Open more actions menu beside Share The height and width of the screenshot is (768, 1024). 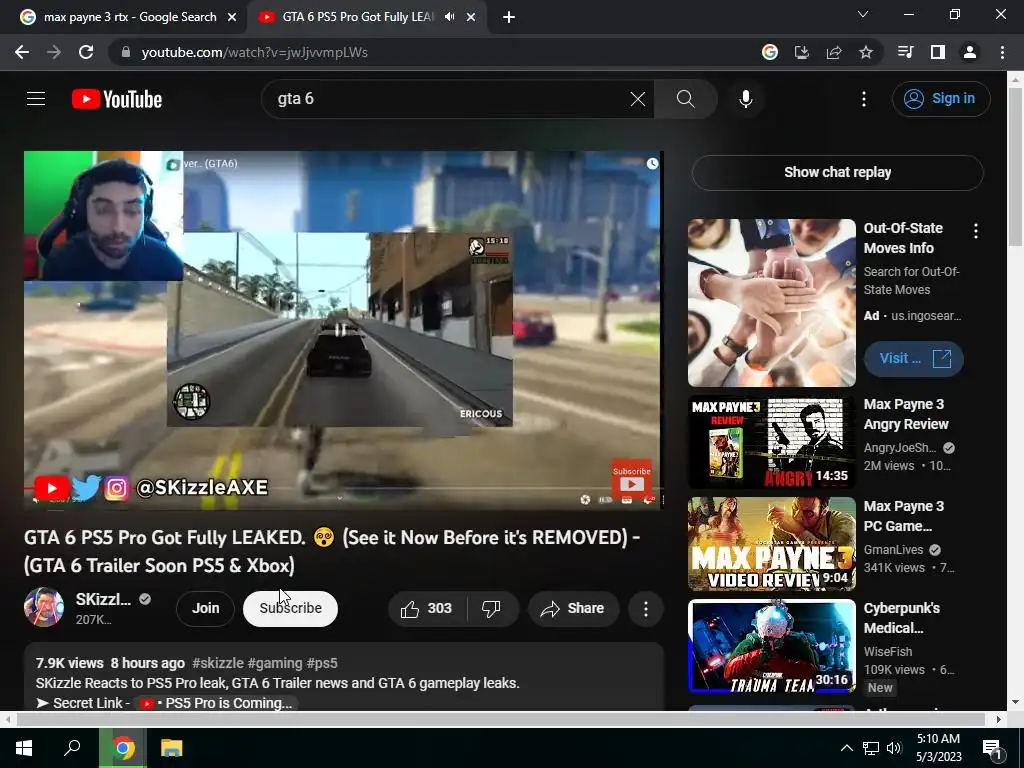(645, 609)
